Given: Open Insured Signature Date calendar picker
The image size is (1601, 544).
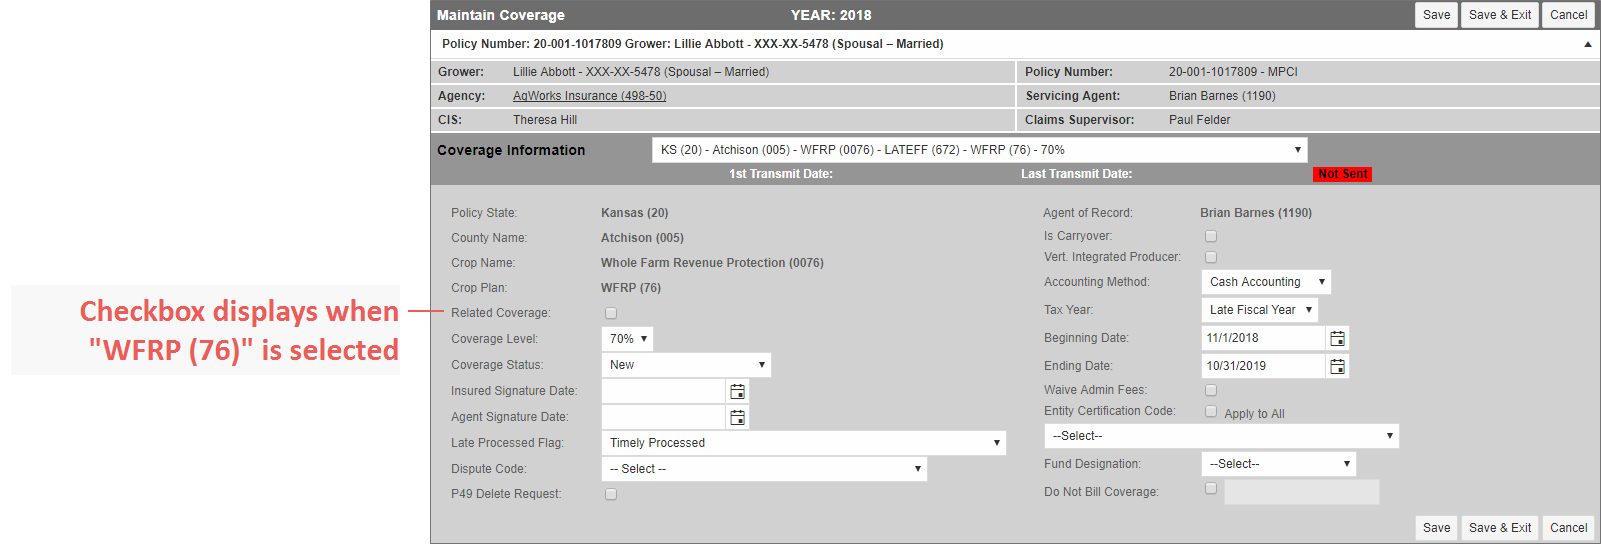Looking at the screenshot, I should (x=737, y=392).
